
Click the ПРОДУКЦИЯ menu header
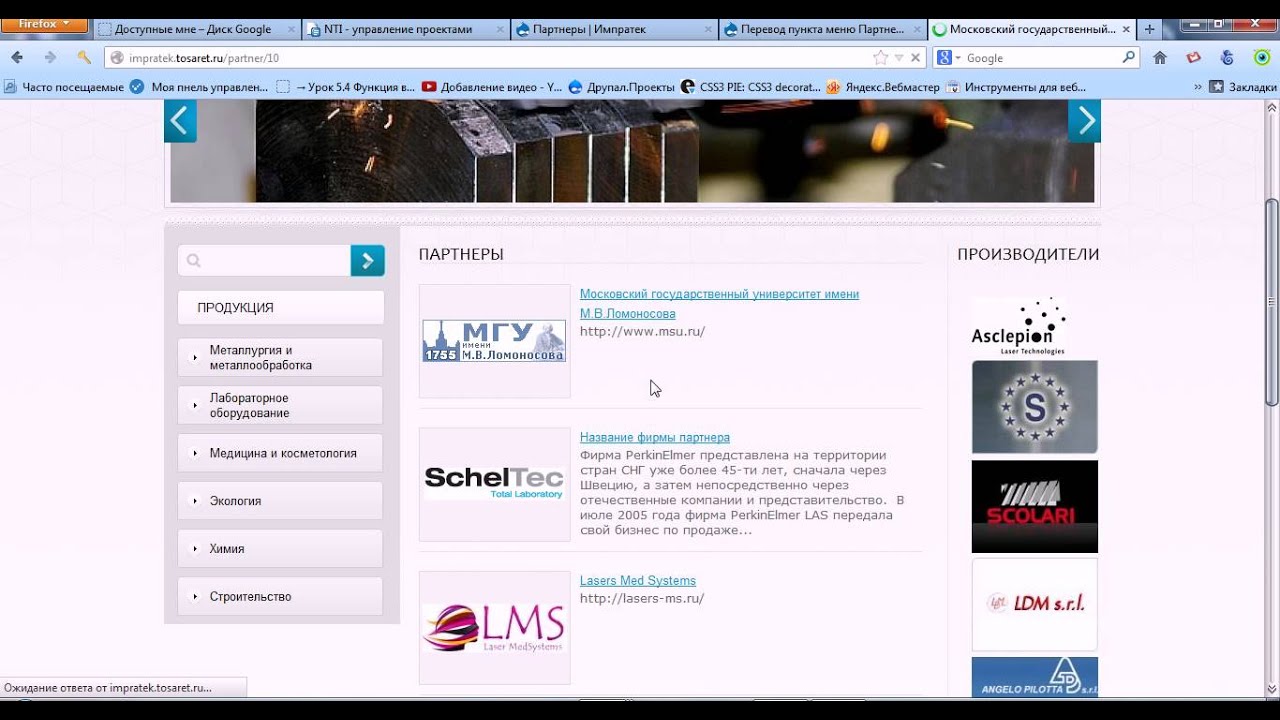[281, 308]
